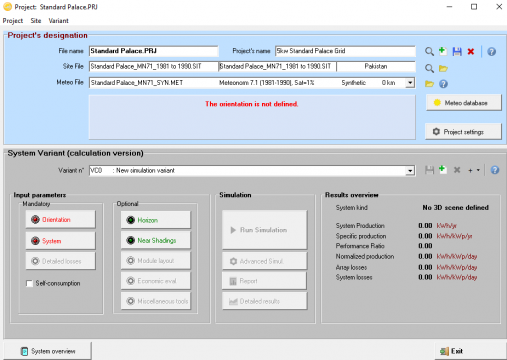Save project with blue floppy disk icon
This screenshot has width=507, height=360.
click(457, 51)
